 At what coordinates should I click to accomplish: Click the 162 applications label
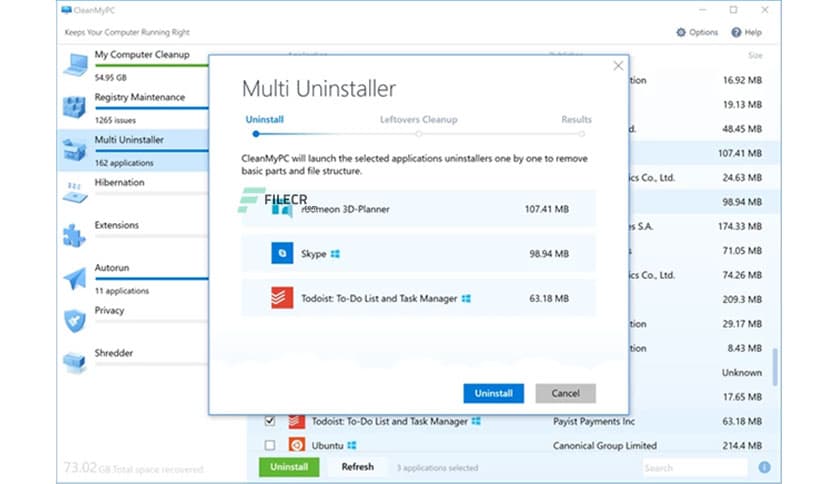coord(124,163)
